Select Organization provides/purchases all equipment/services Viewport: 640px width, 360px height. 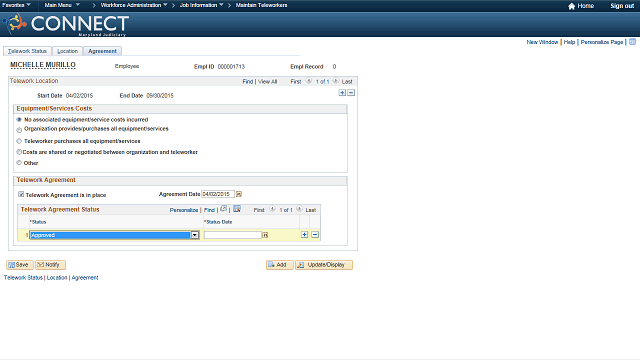click(x=19, y=130)
